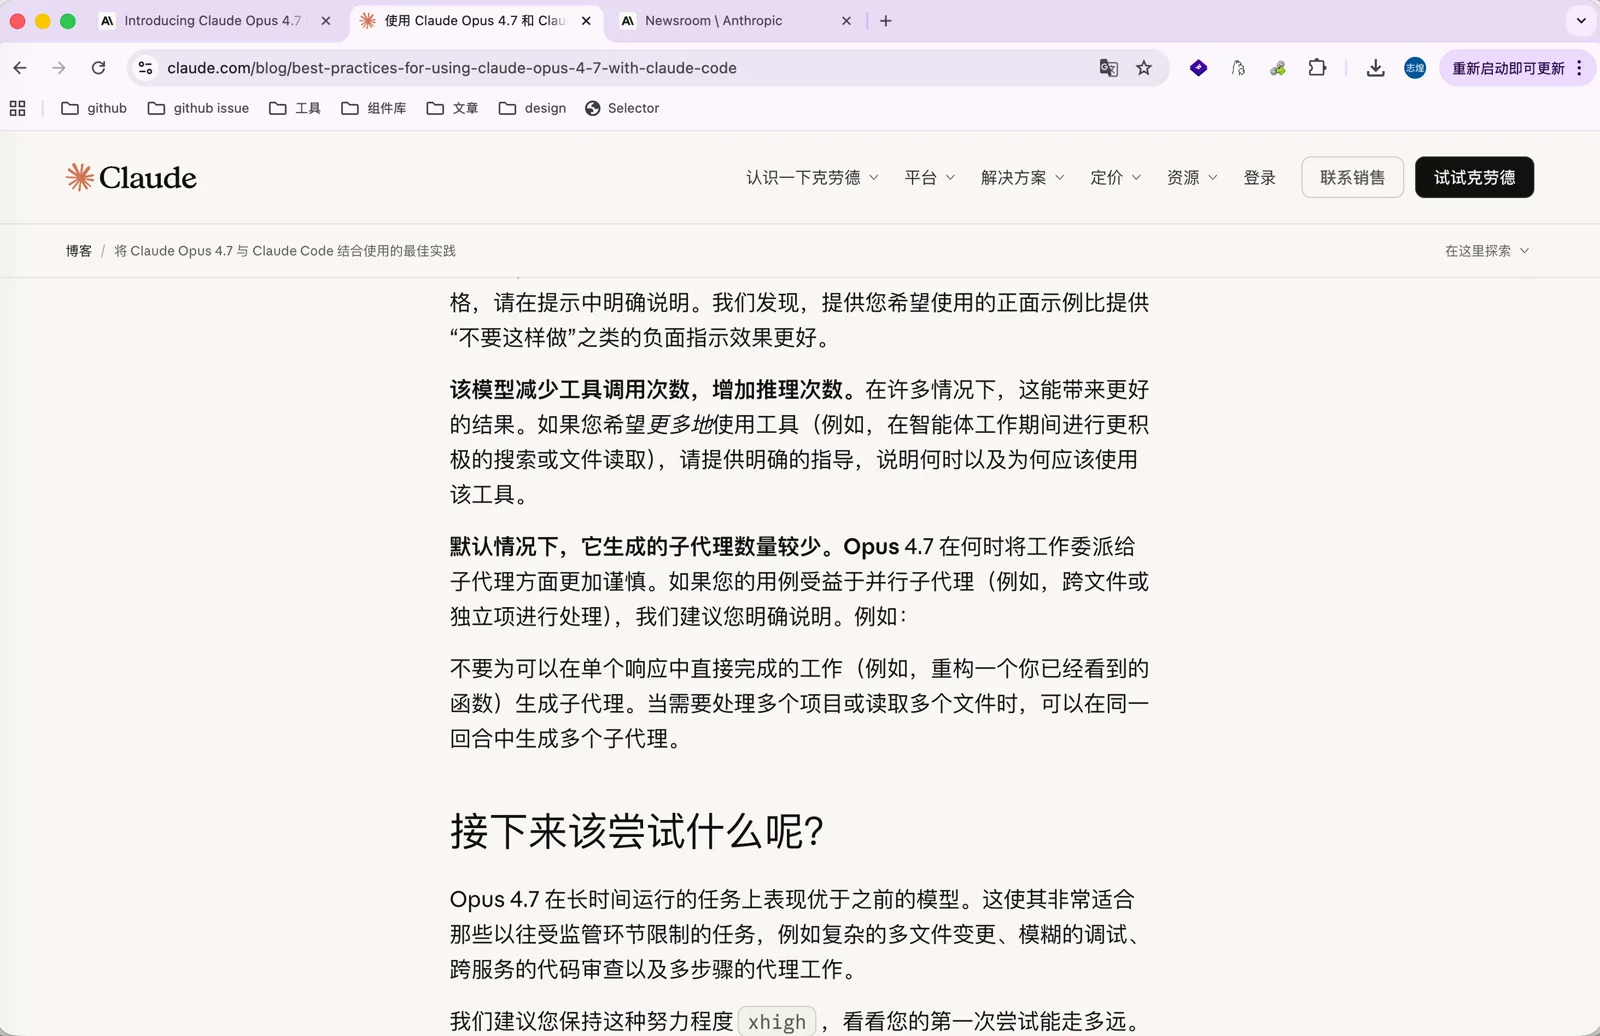Image resolution: width=1600 pixels, height=1036 pixels.
Task: Click the 试试克劳德 button
Action: point(1474,177)
